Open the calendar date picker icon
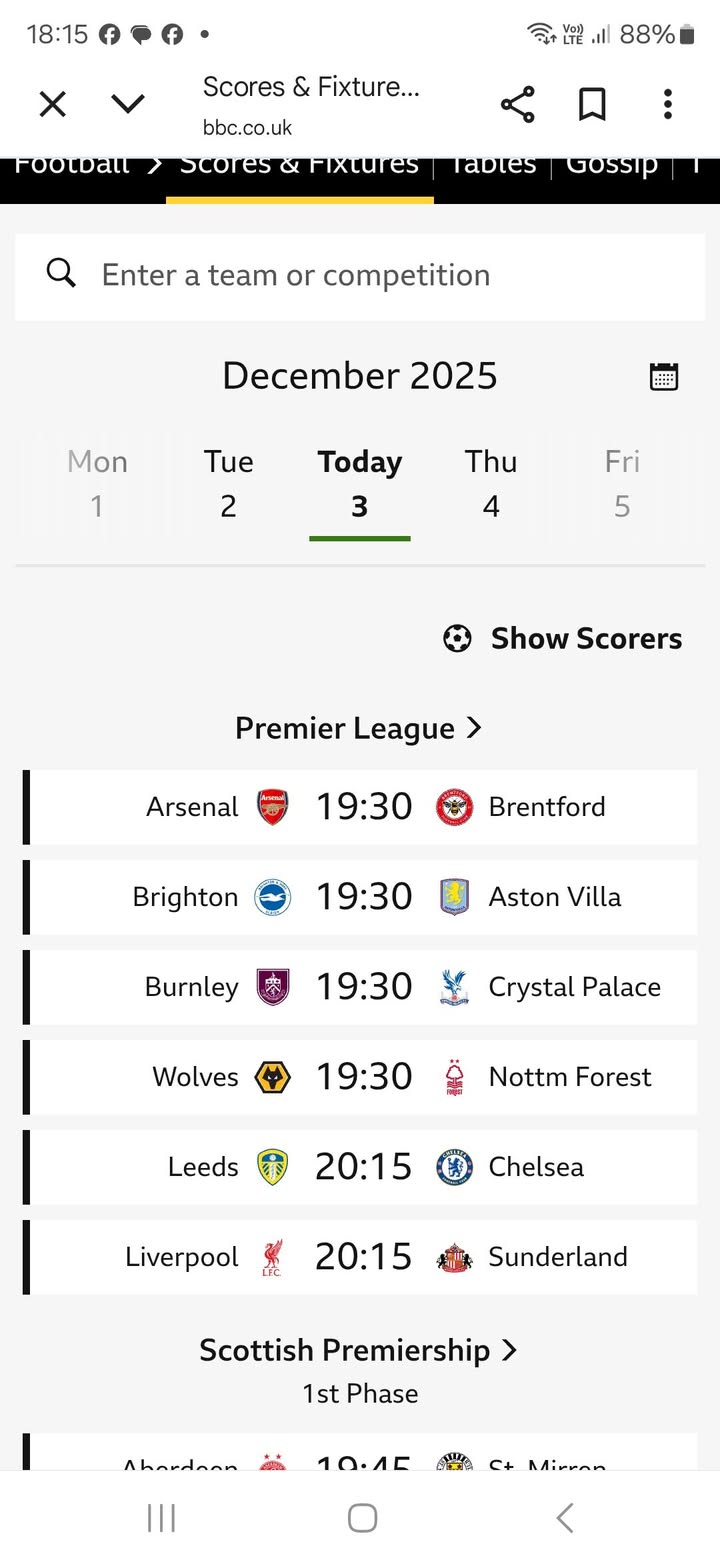Viewport: 720px width, 1560px height. (x=664, y=376)
